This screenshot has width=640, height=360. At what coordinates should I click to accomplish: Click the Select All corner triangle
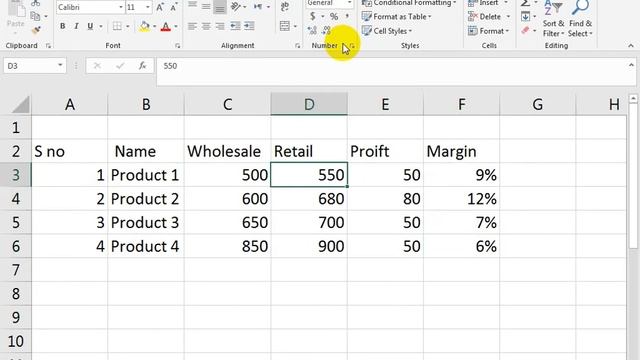21,105
